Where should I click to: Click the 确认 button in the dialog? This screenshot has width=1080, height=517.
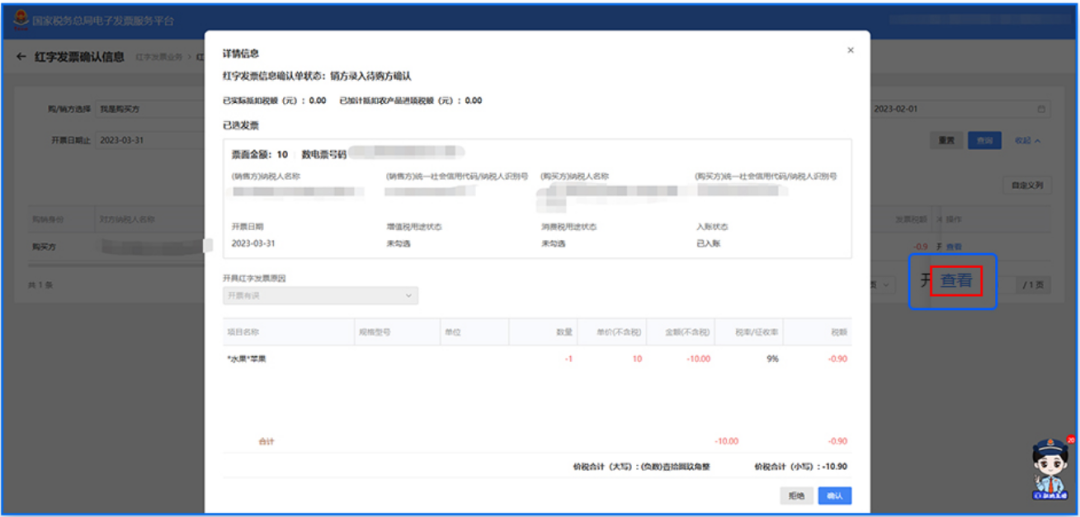835,496
